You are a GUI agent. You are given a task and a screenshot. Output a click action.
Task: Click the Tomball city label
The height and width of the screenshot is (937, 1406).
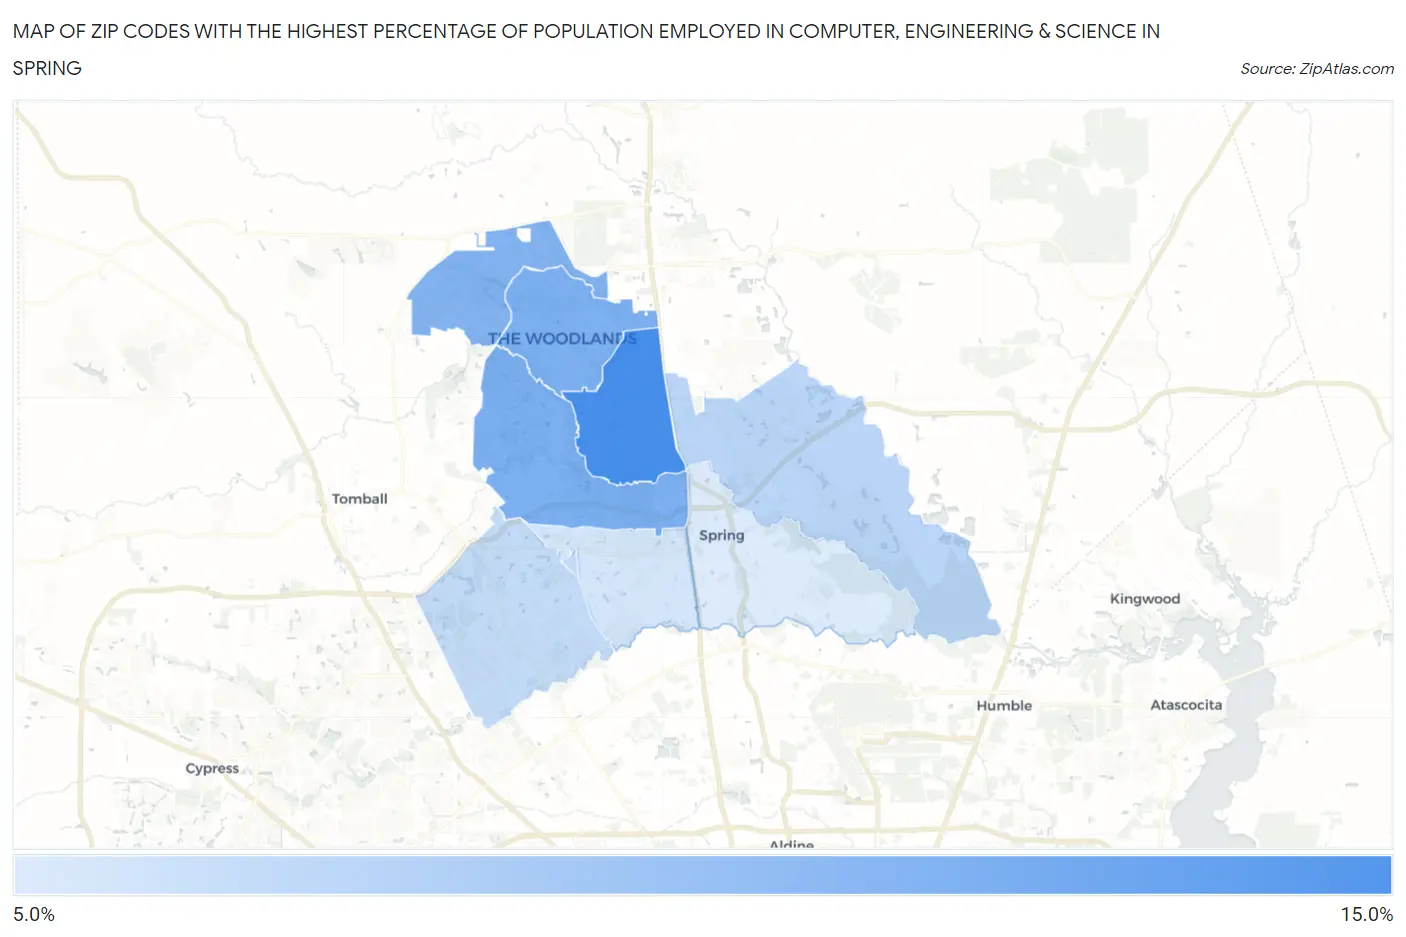coord(359,499)
